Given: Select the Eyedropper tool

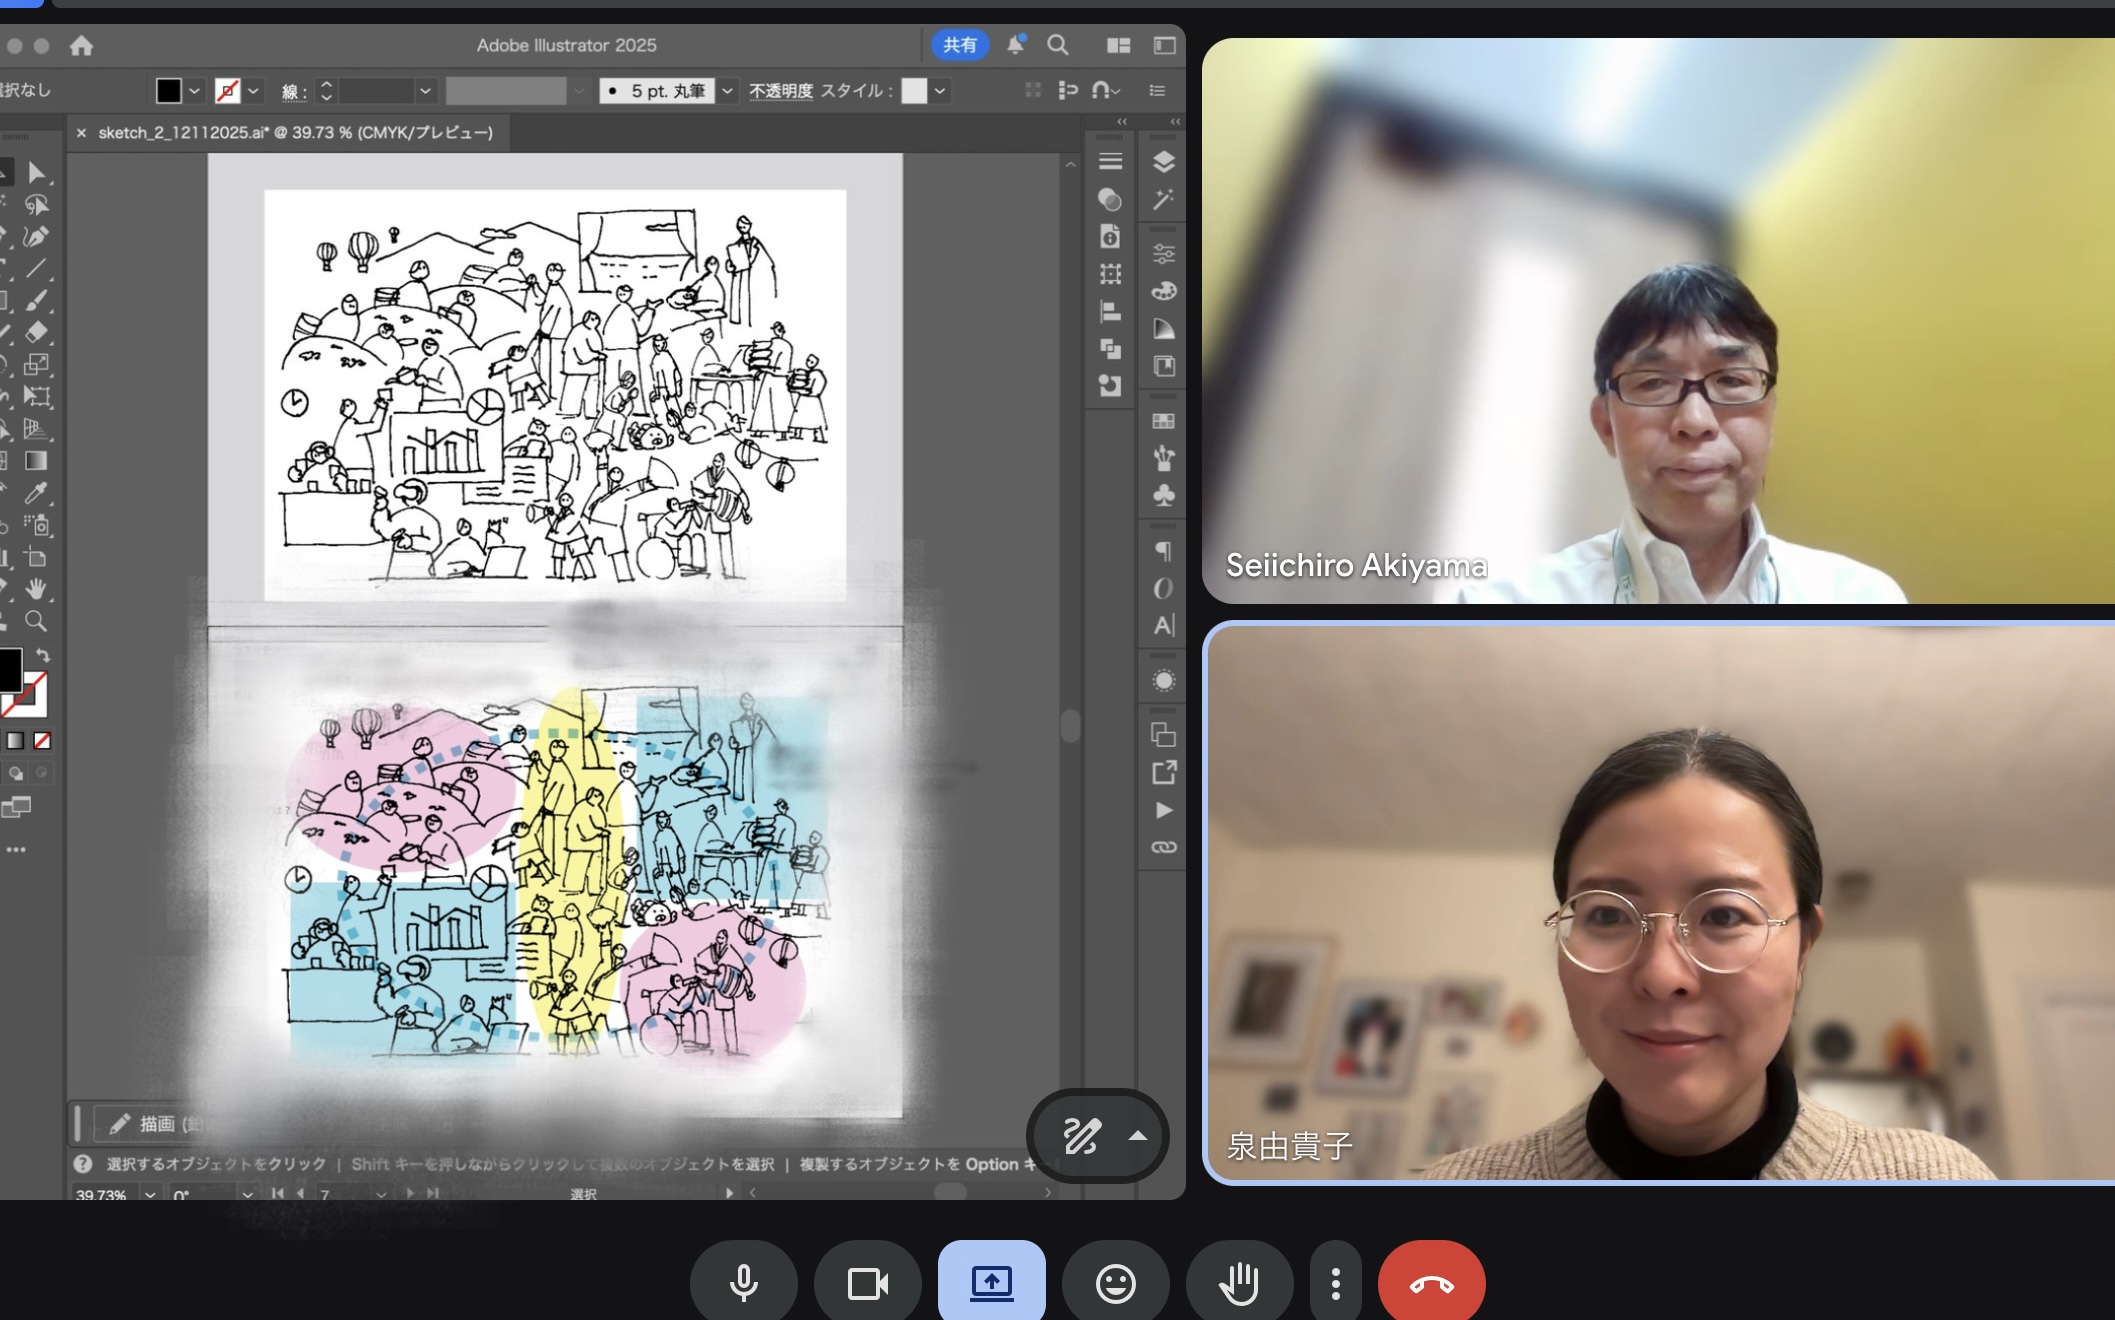Looking at the screenshot, I should [36, 492].
